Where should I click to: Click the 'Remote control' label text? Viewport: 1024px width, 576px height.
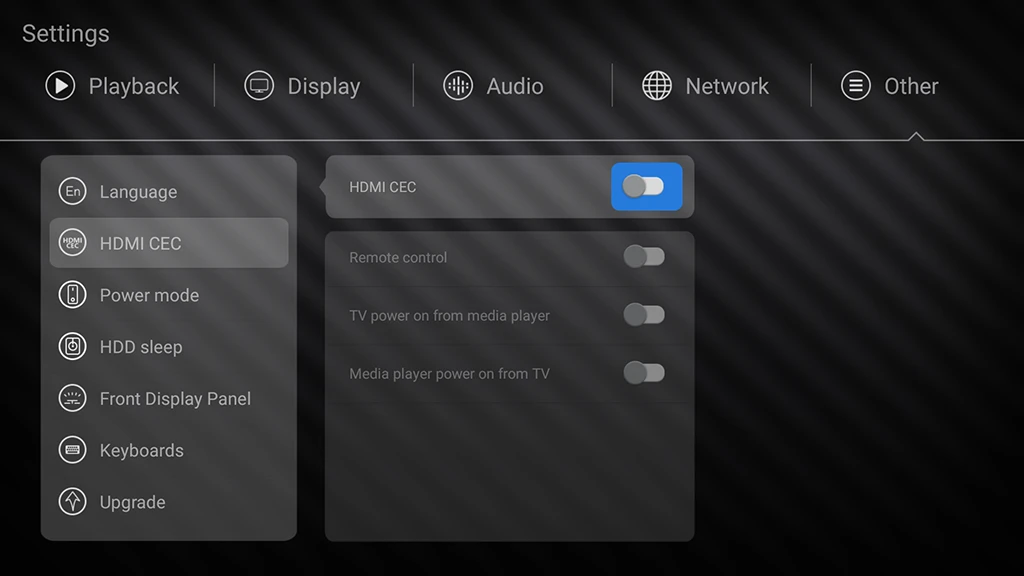[x=398, y=257]
